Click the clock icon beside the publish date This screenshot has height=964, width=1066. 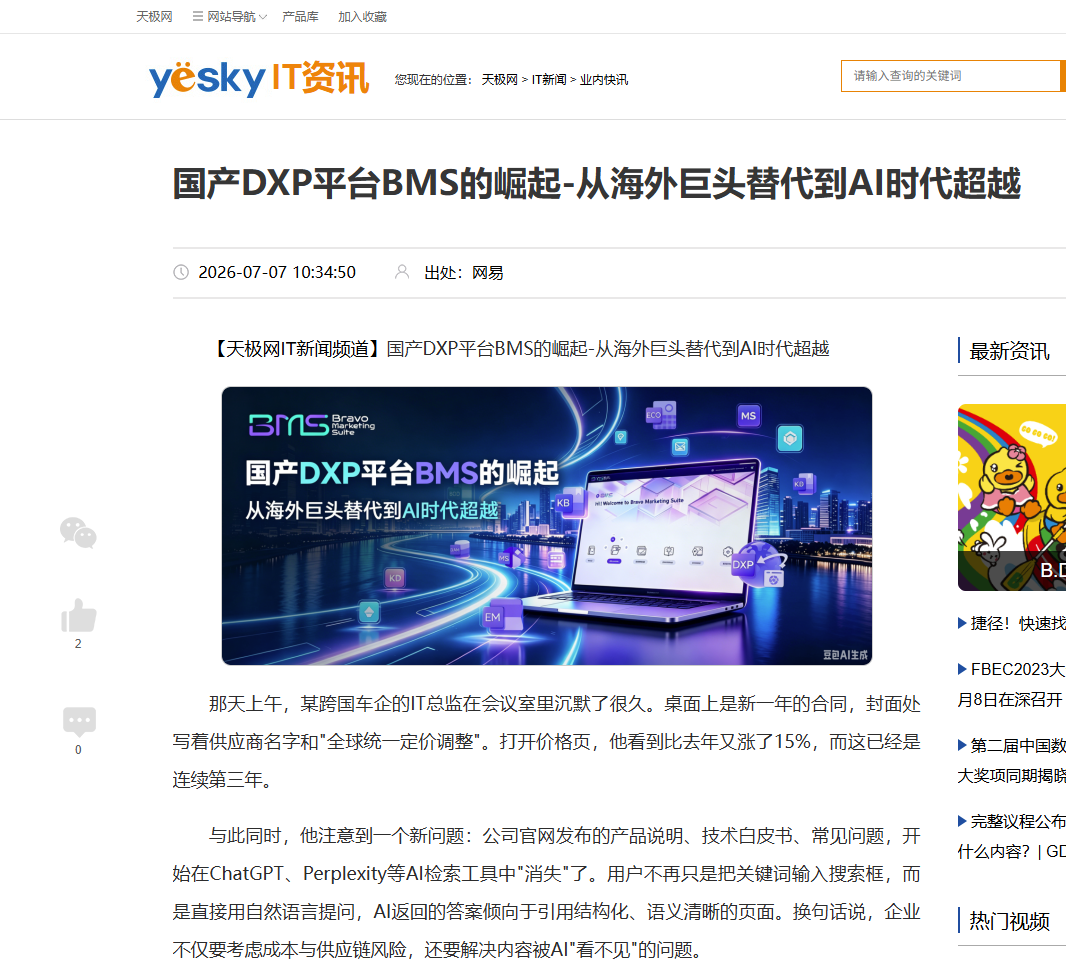coord(181,273)
